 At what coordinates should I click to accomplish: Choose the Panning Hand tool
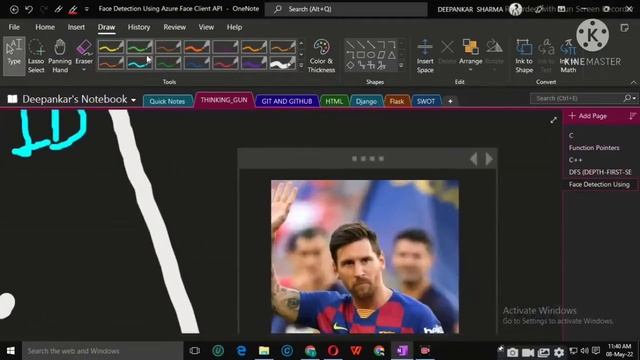click(x=60, y=56)
